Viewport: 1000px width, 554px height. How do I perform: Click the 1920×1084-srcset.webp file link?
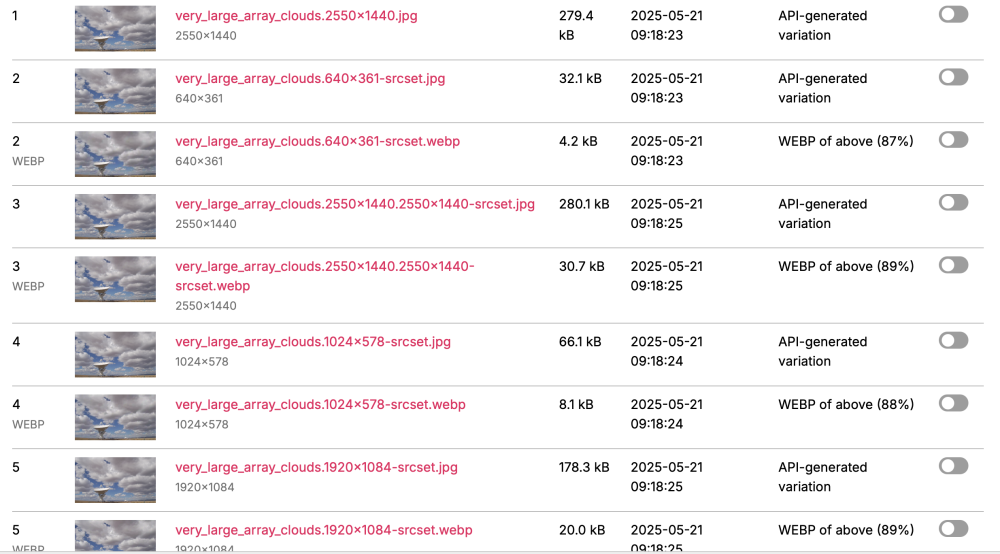323,531
